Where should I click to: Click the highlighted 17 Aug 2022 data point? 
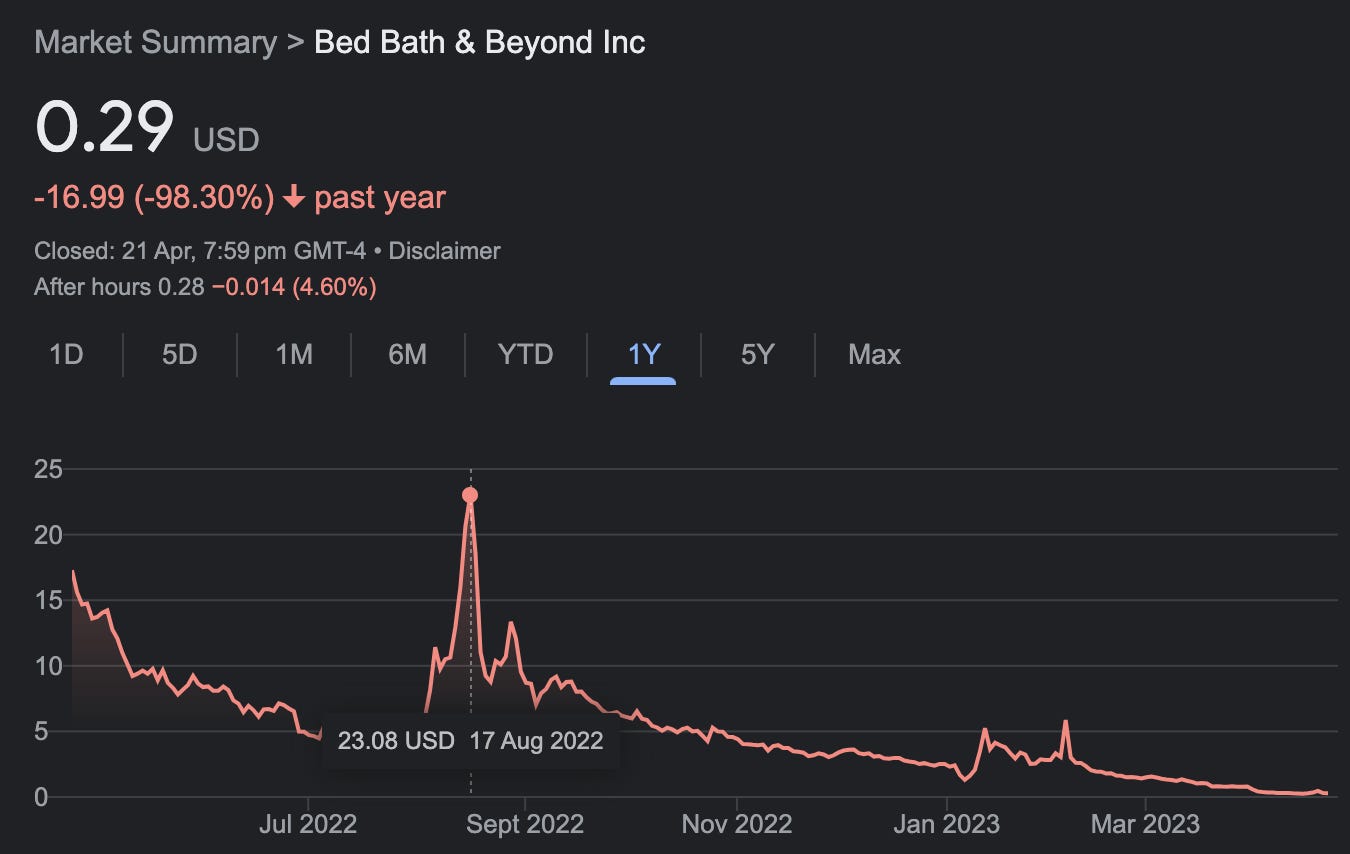(469, 493)
